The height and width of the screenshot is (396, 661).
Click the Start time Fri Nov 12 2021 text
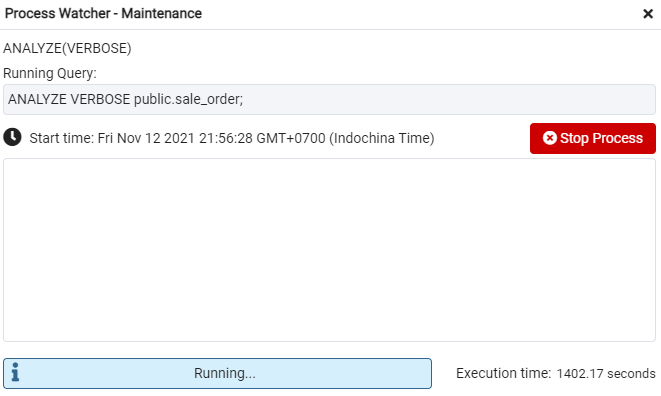232,138
